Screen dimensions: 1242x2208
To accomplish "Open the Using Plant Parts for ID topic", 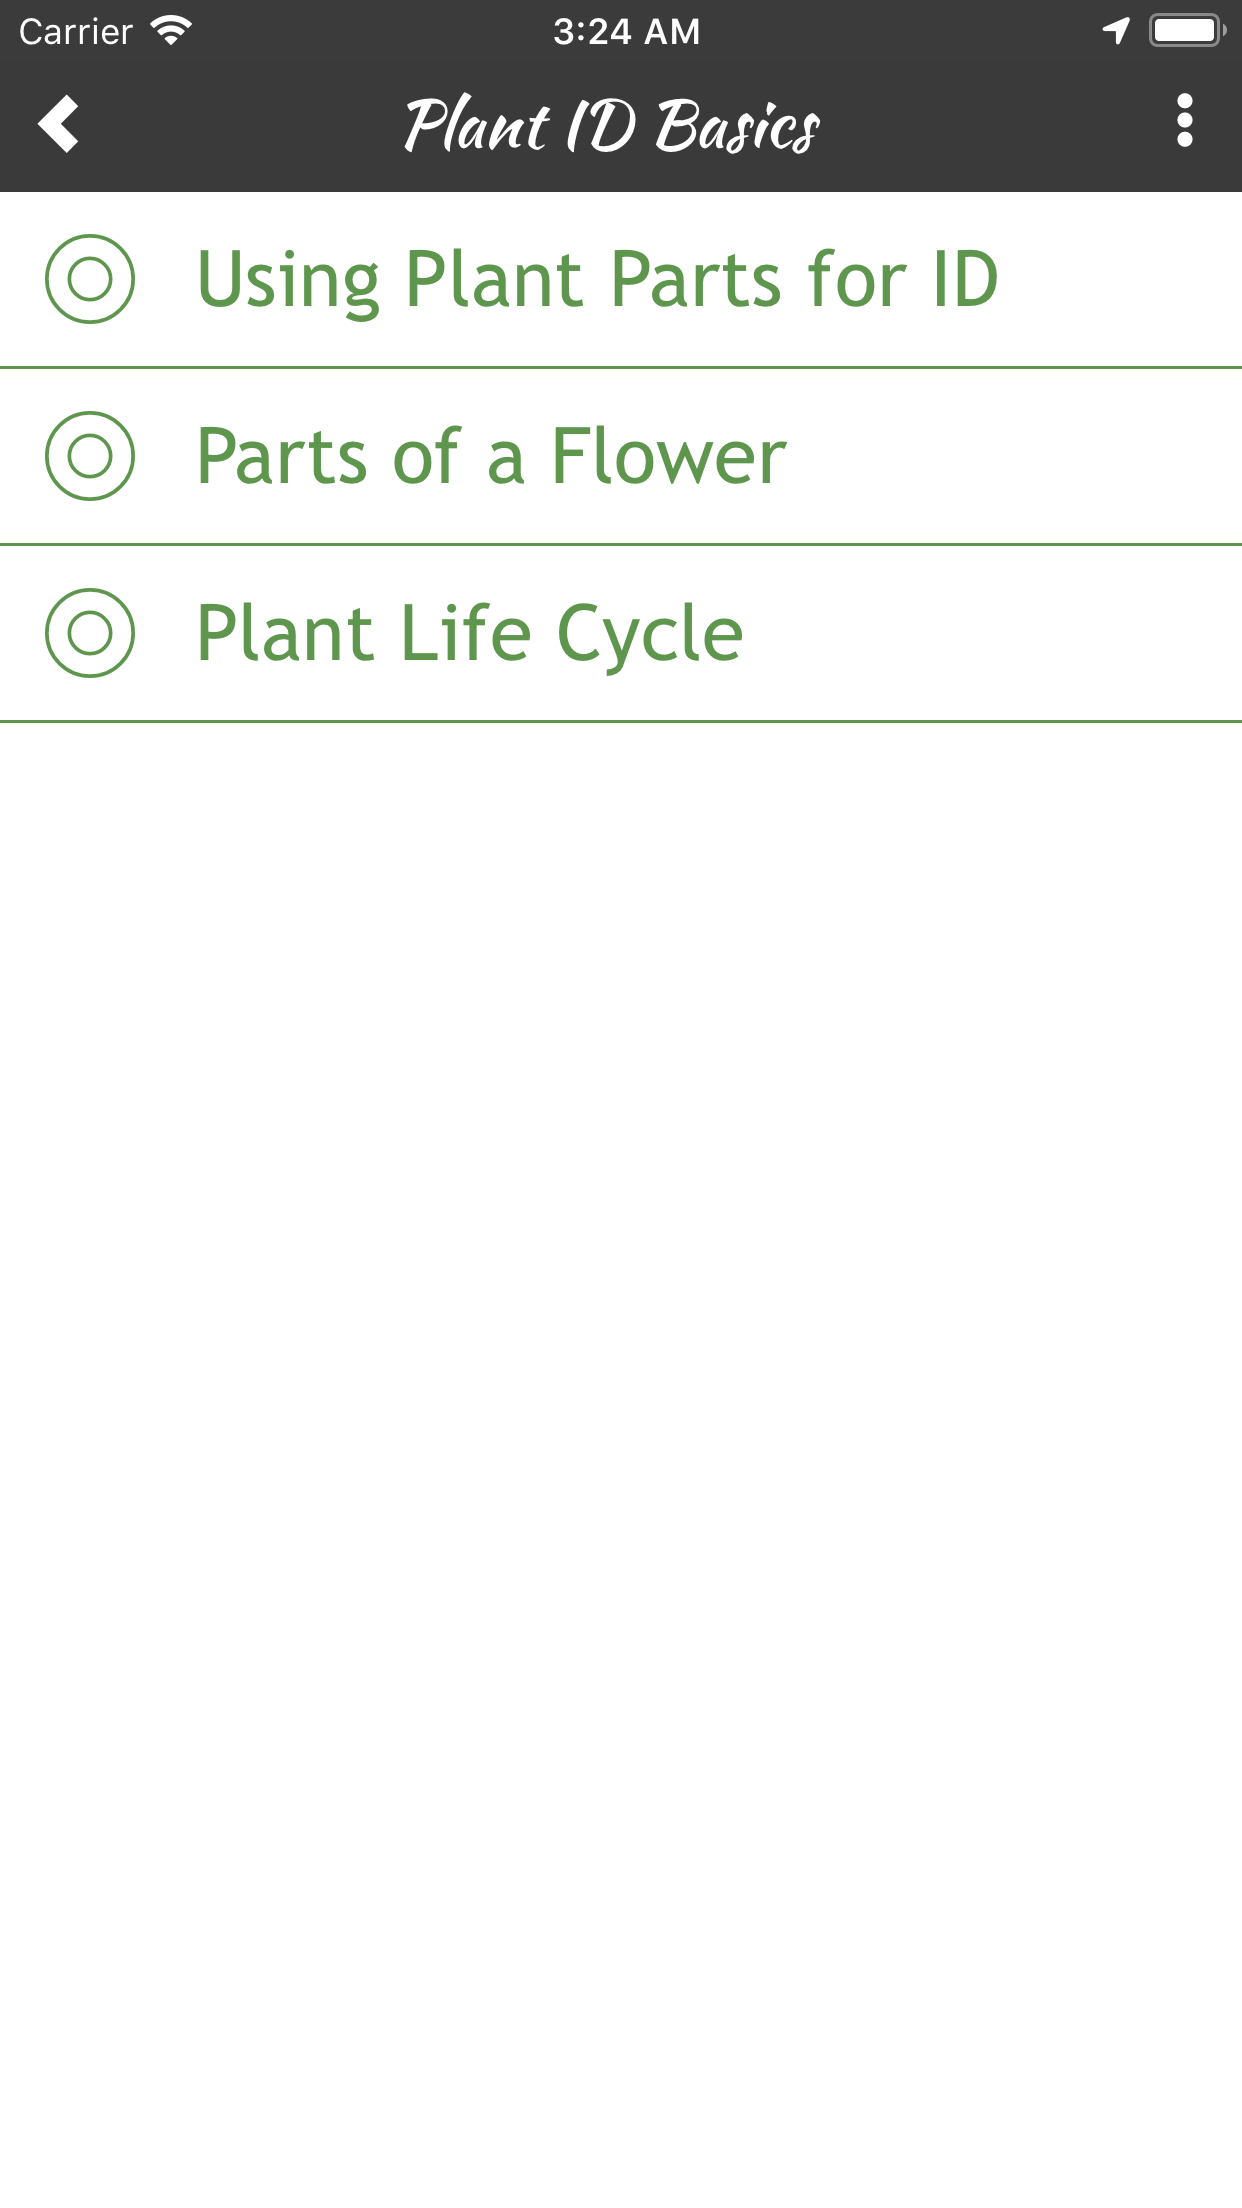I will [597, 279].
